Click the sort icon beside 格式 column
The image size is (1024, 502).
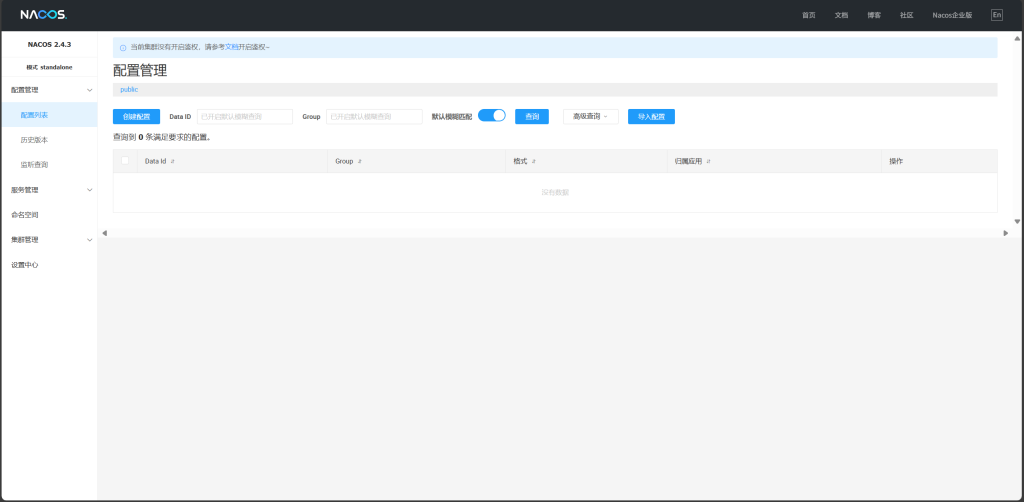[x=534, y=161]
